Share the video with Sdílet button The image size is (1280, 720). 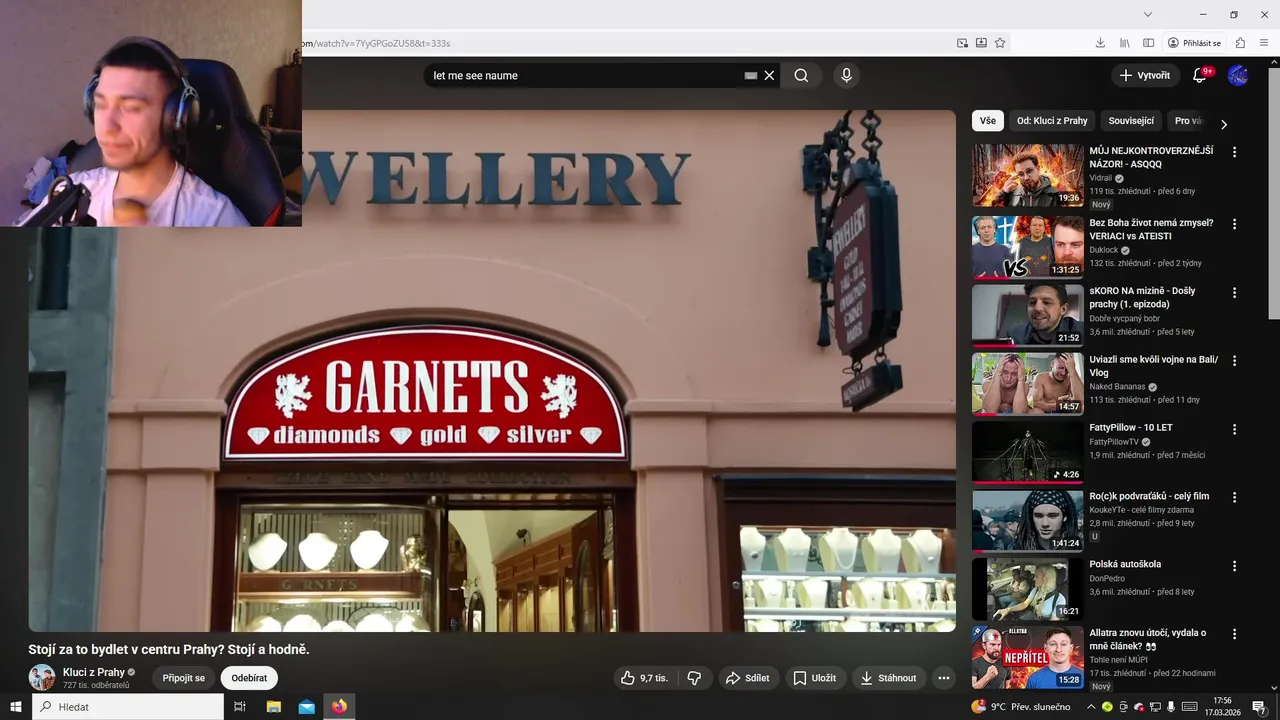point(748,678)
